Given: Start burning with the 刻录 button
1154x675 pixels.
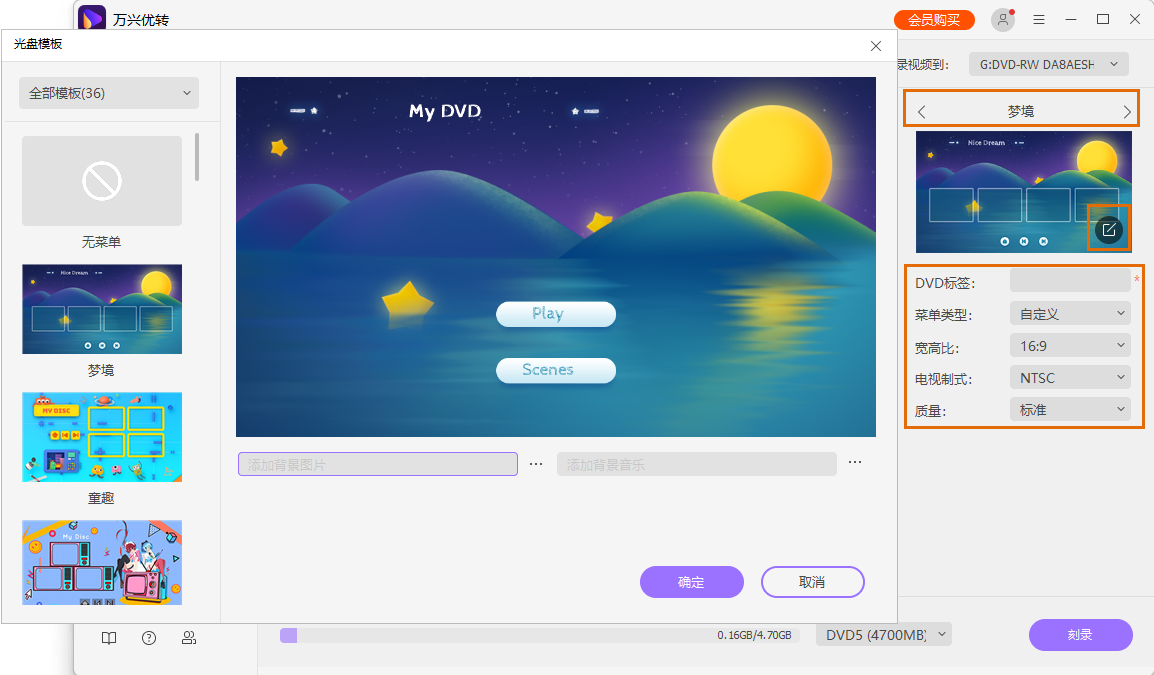Looking at the screenshot, I should coord(1081,635).
